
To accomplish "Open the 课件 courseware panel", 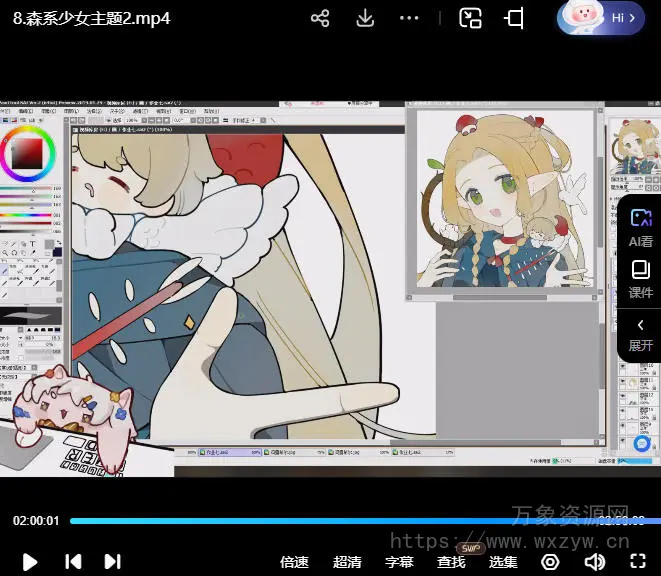I will (640, 279).
